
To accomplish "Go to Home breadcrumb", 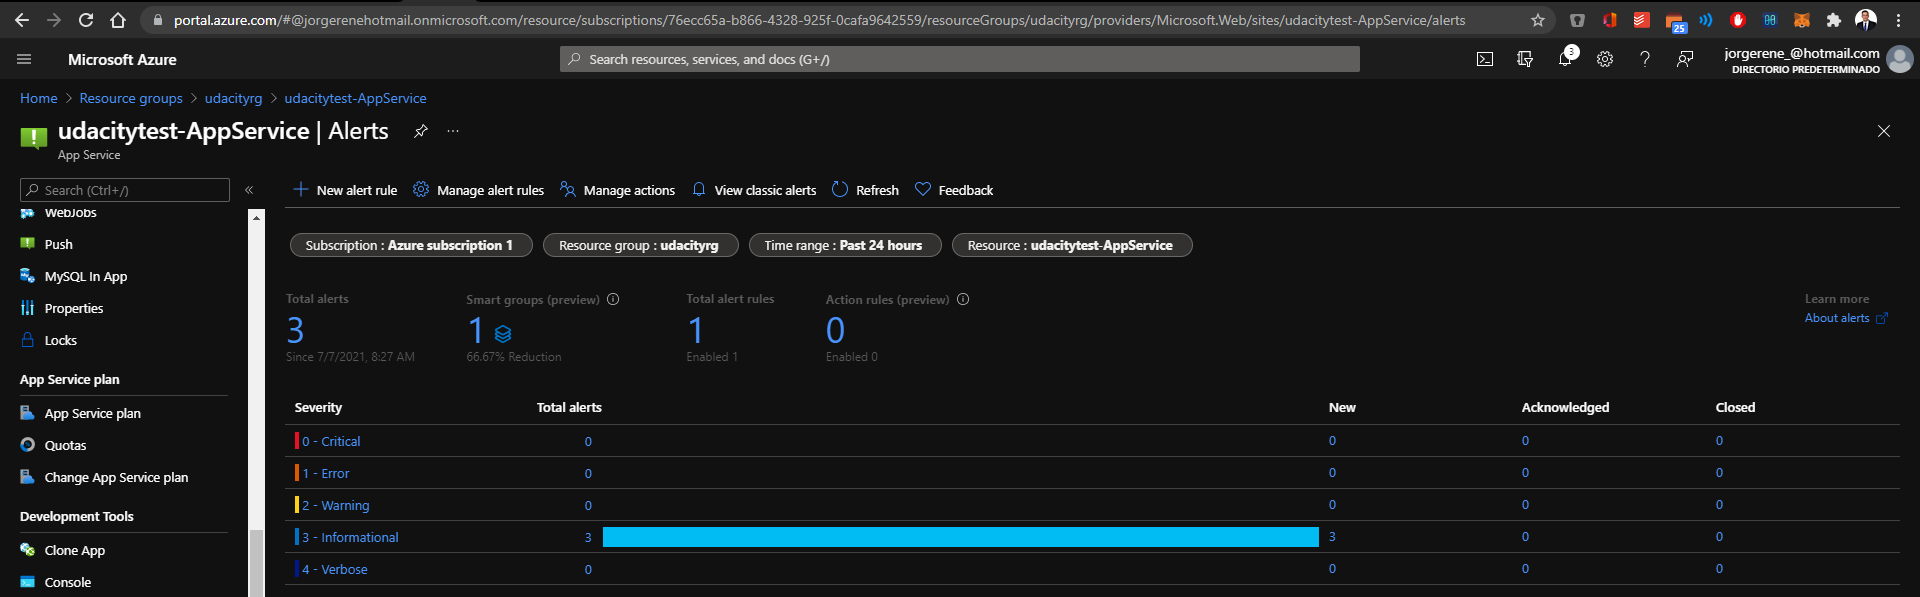I will click(39, 98).
